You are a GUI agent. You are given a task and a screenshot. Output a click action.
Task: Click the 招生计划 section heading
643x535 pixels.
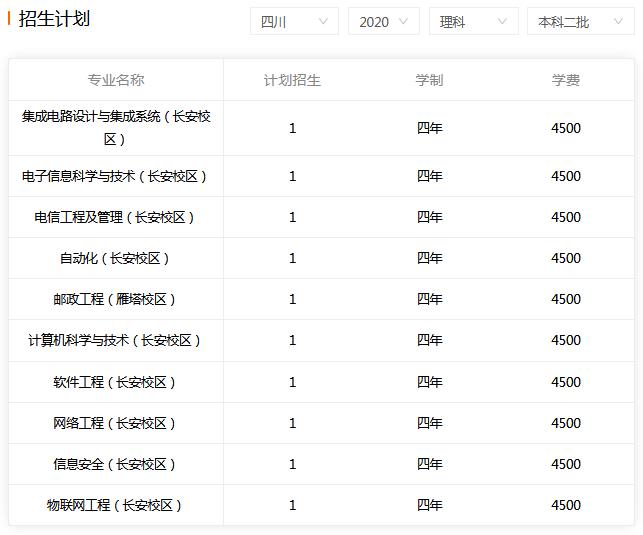(54, 19)
